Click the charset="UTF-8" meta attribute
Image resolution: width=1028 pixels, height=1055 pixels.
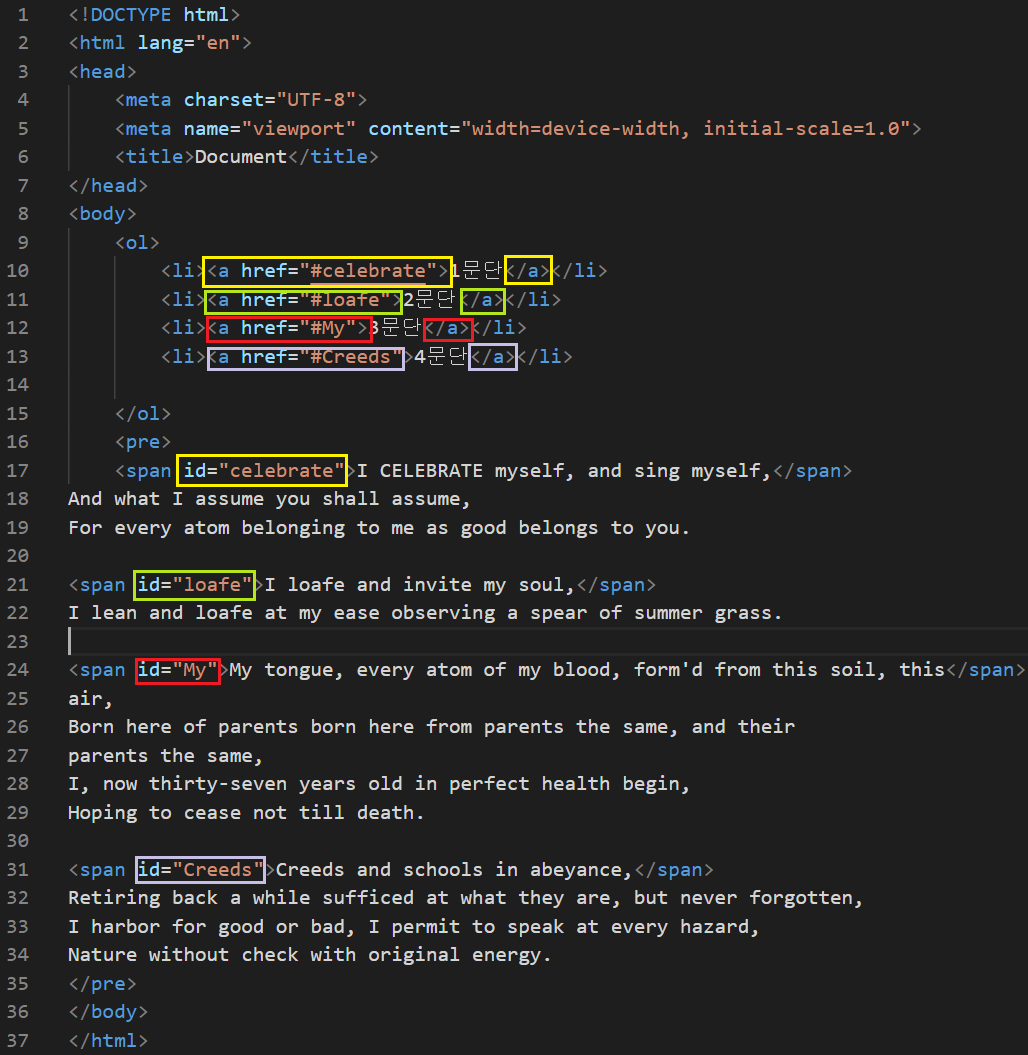[270, 100]
